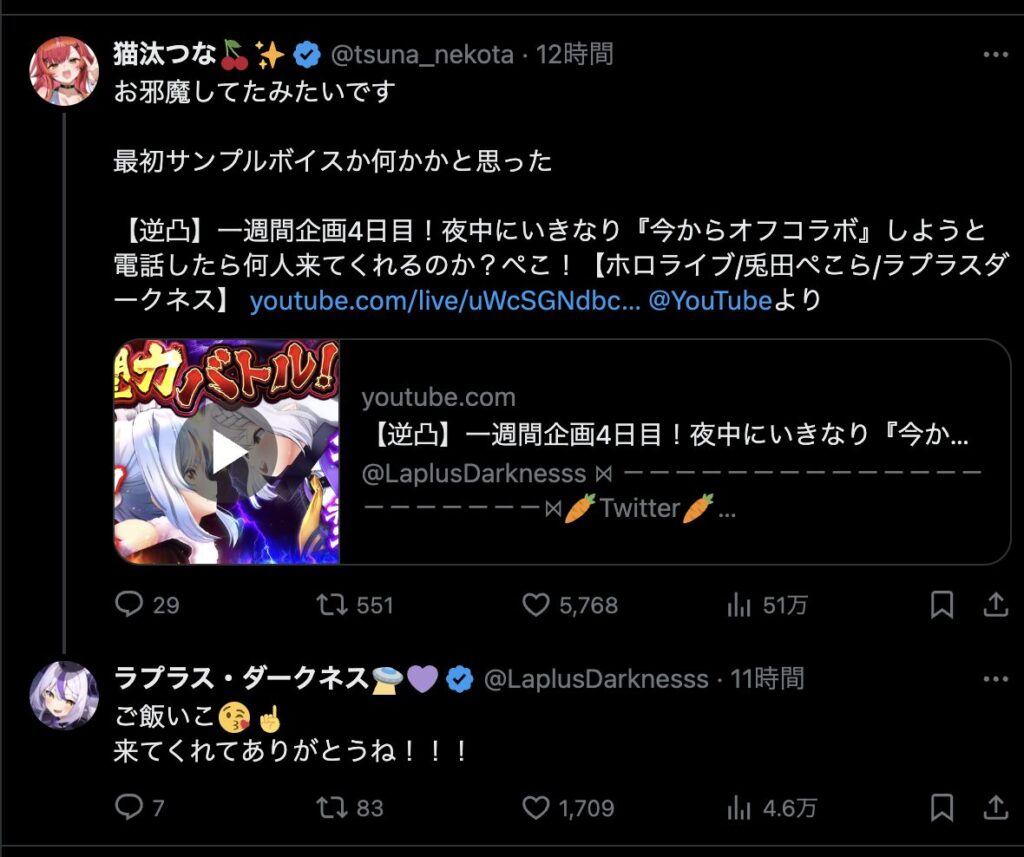The image size is (1024, 857).
Task: View analytics showing 4.6万 views
Action: coord(739,809)
